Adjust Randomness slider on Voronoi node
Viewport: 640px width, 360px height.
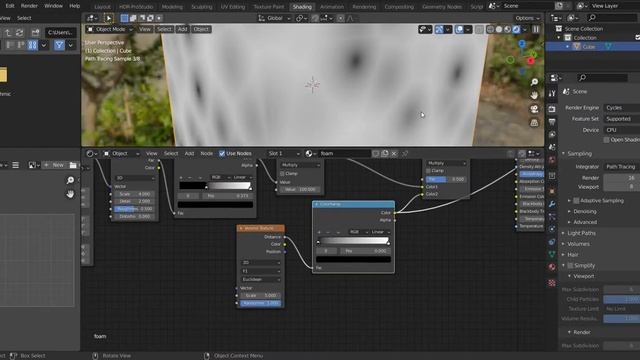(261, 304)
